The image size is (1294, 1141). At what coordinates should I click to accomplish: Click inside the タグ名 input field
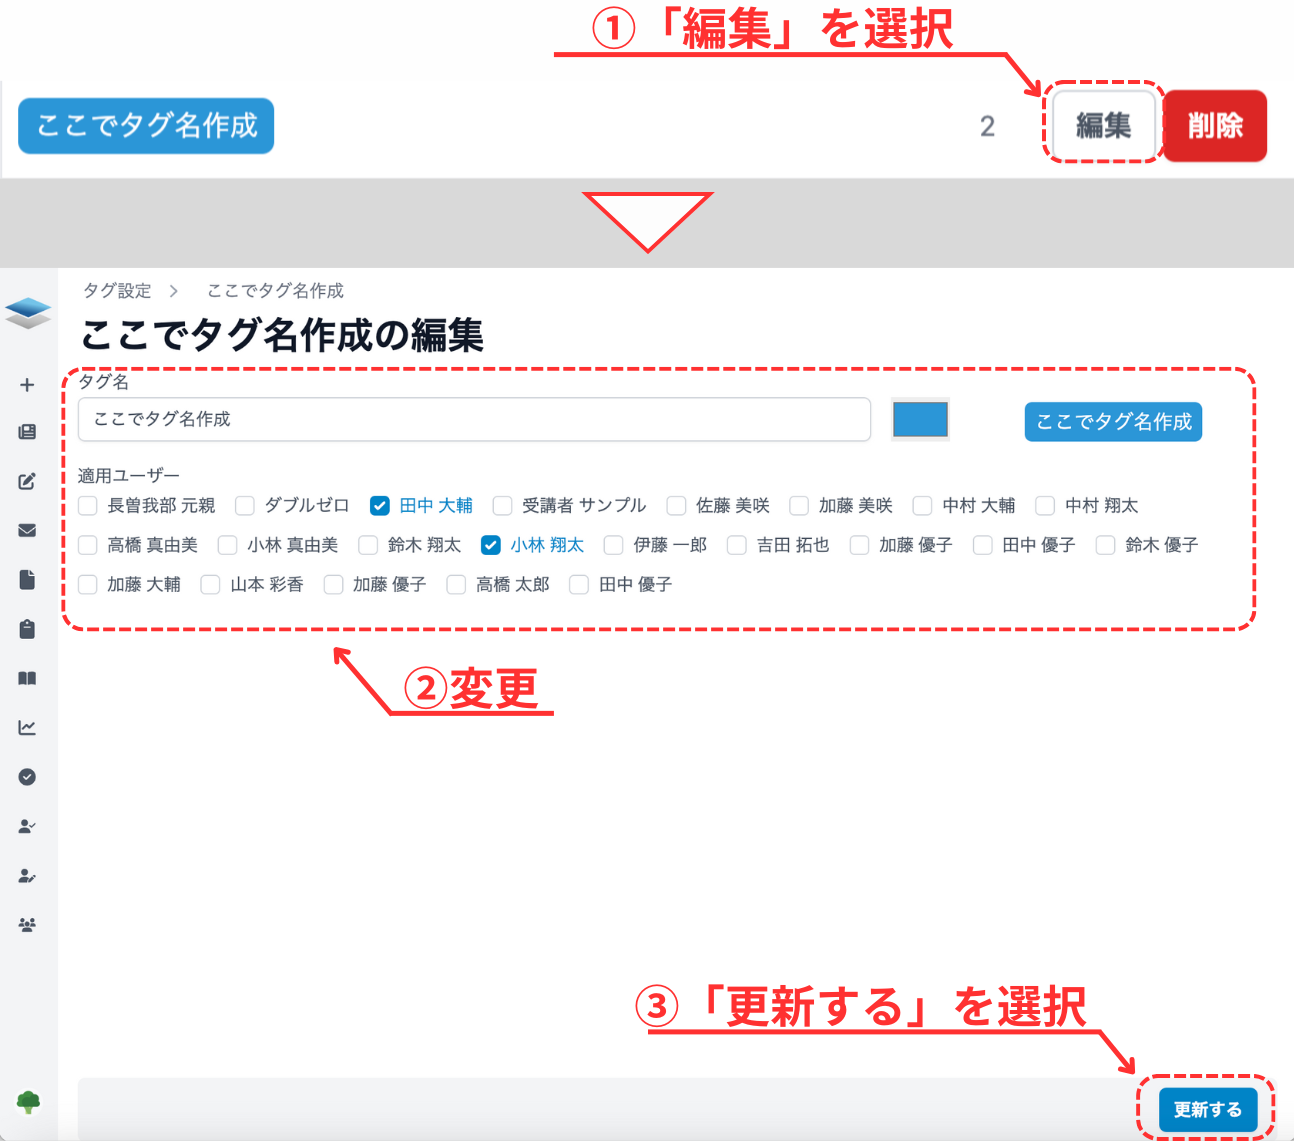coord(474,419)
